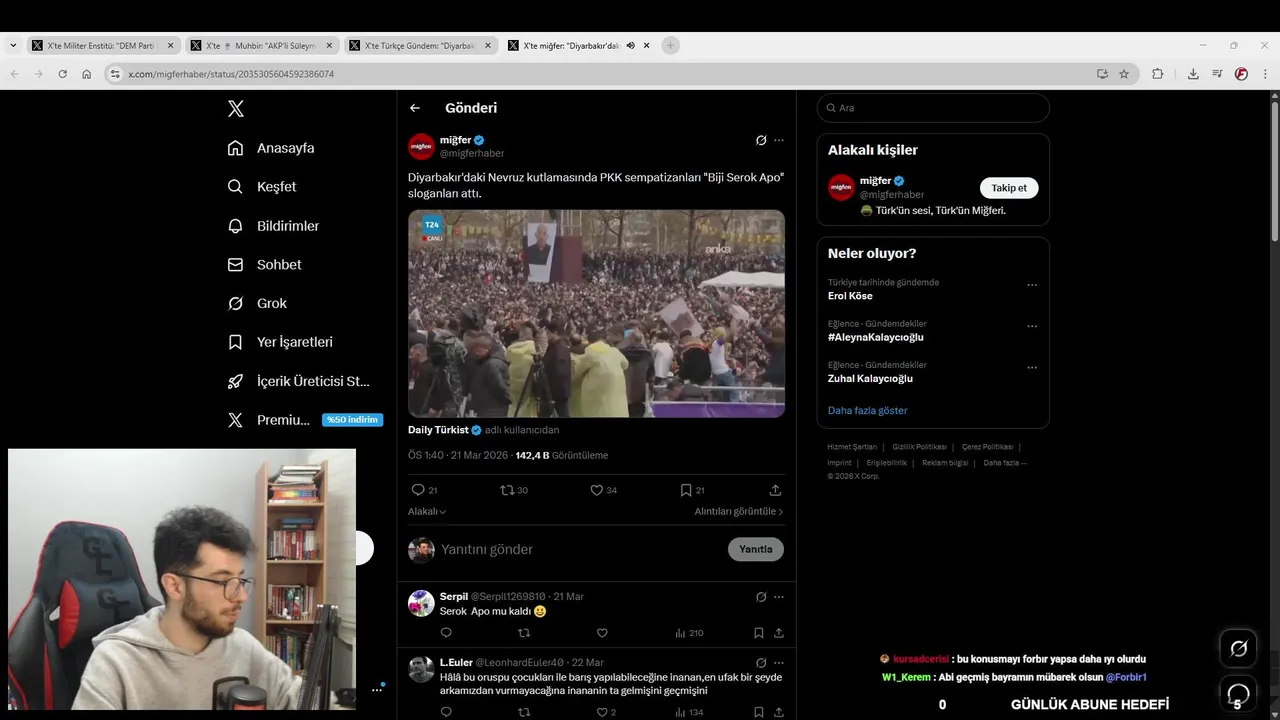Expand the Alakalı sort dropdown
The height and width of the screenshot is (720, 1280).
(x=427, y=511)
